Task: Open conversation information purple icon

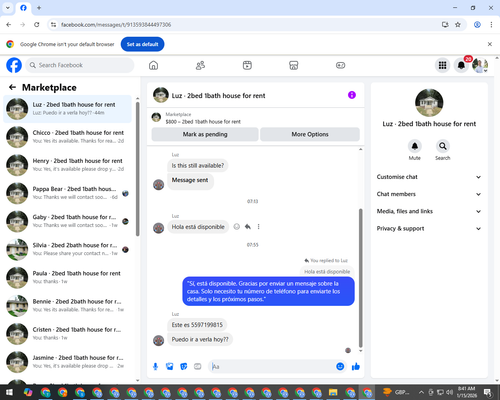Action: 352,95
